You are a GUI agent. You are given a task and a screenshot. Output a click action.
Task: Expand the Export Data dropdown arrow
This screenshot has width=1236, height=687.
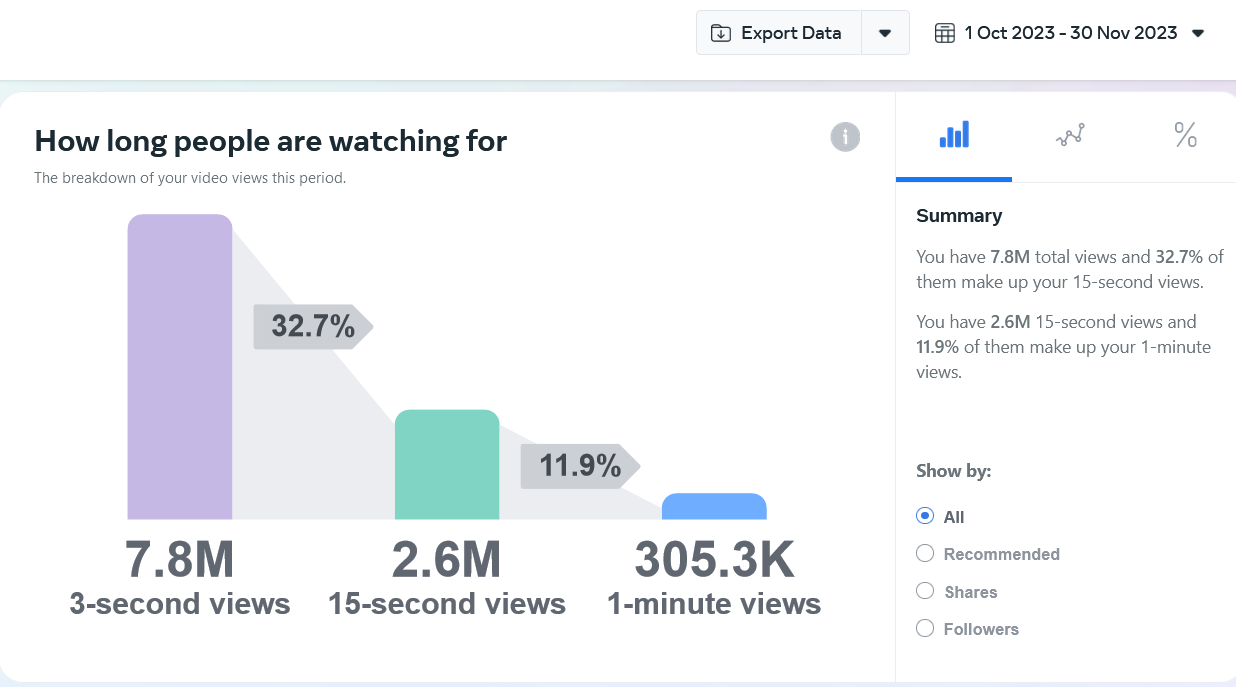884,33
